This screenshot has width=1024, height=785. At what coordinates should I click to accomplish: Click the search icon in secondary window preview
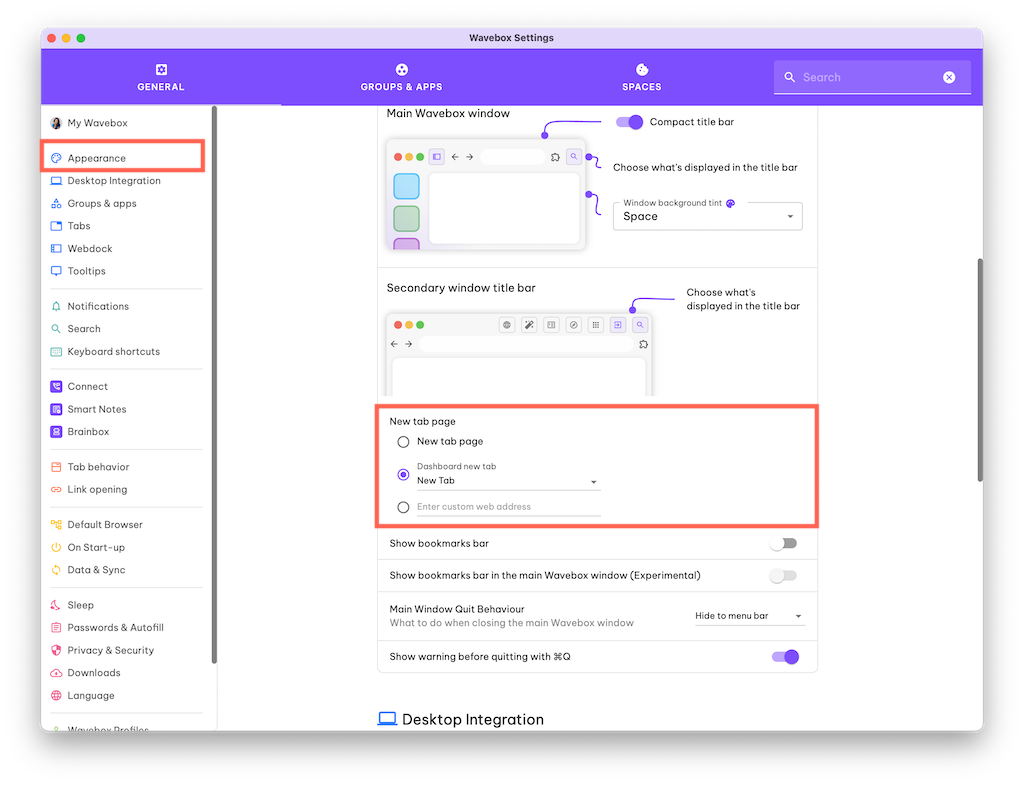[x=640, y=325]
